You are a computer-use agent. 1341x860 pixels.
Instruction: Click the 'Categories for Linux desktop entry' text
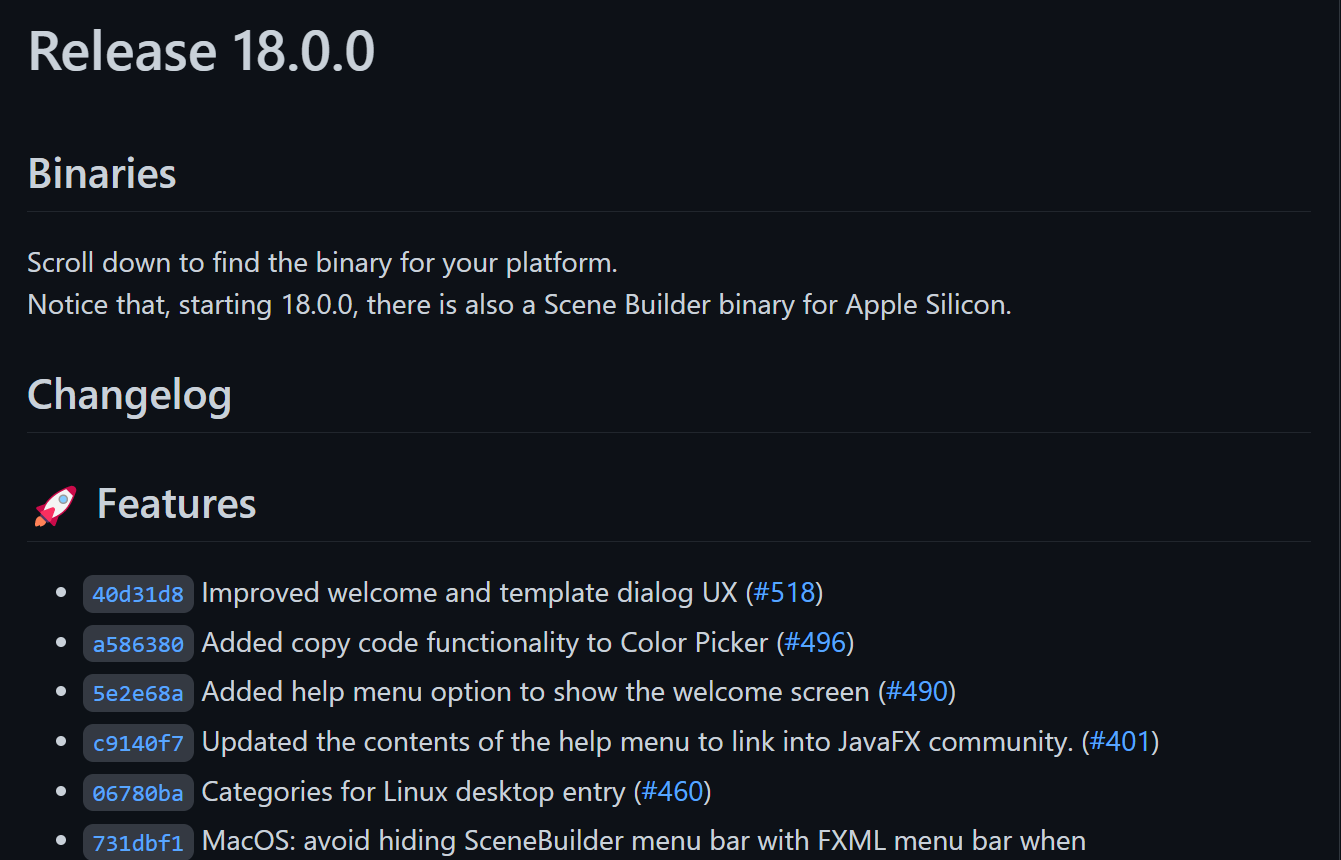coord(414,792)
